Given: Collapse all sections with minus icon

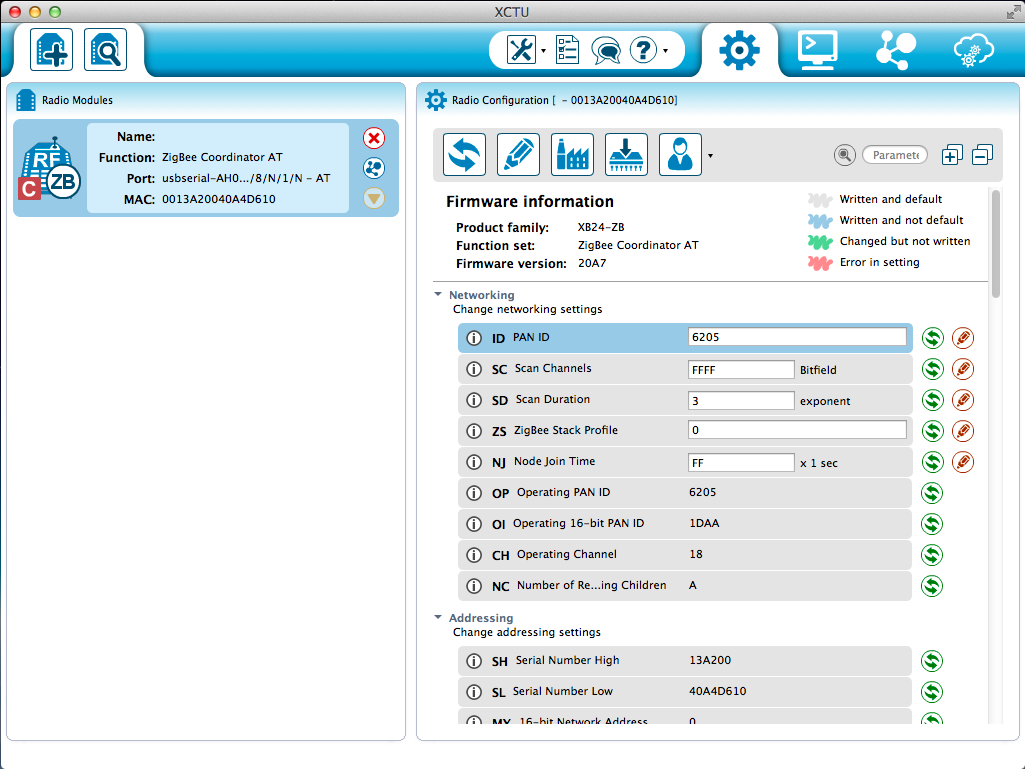Looking at the screenshot, I should click(982, 155).
